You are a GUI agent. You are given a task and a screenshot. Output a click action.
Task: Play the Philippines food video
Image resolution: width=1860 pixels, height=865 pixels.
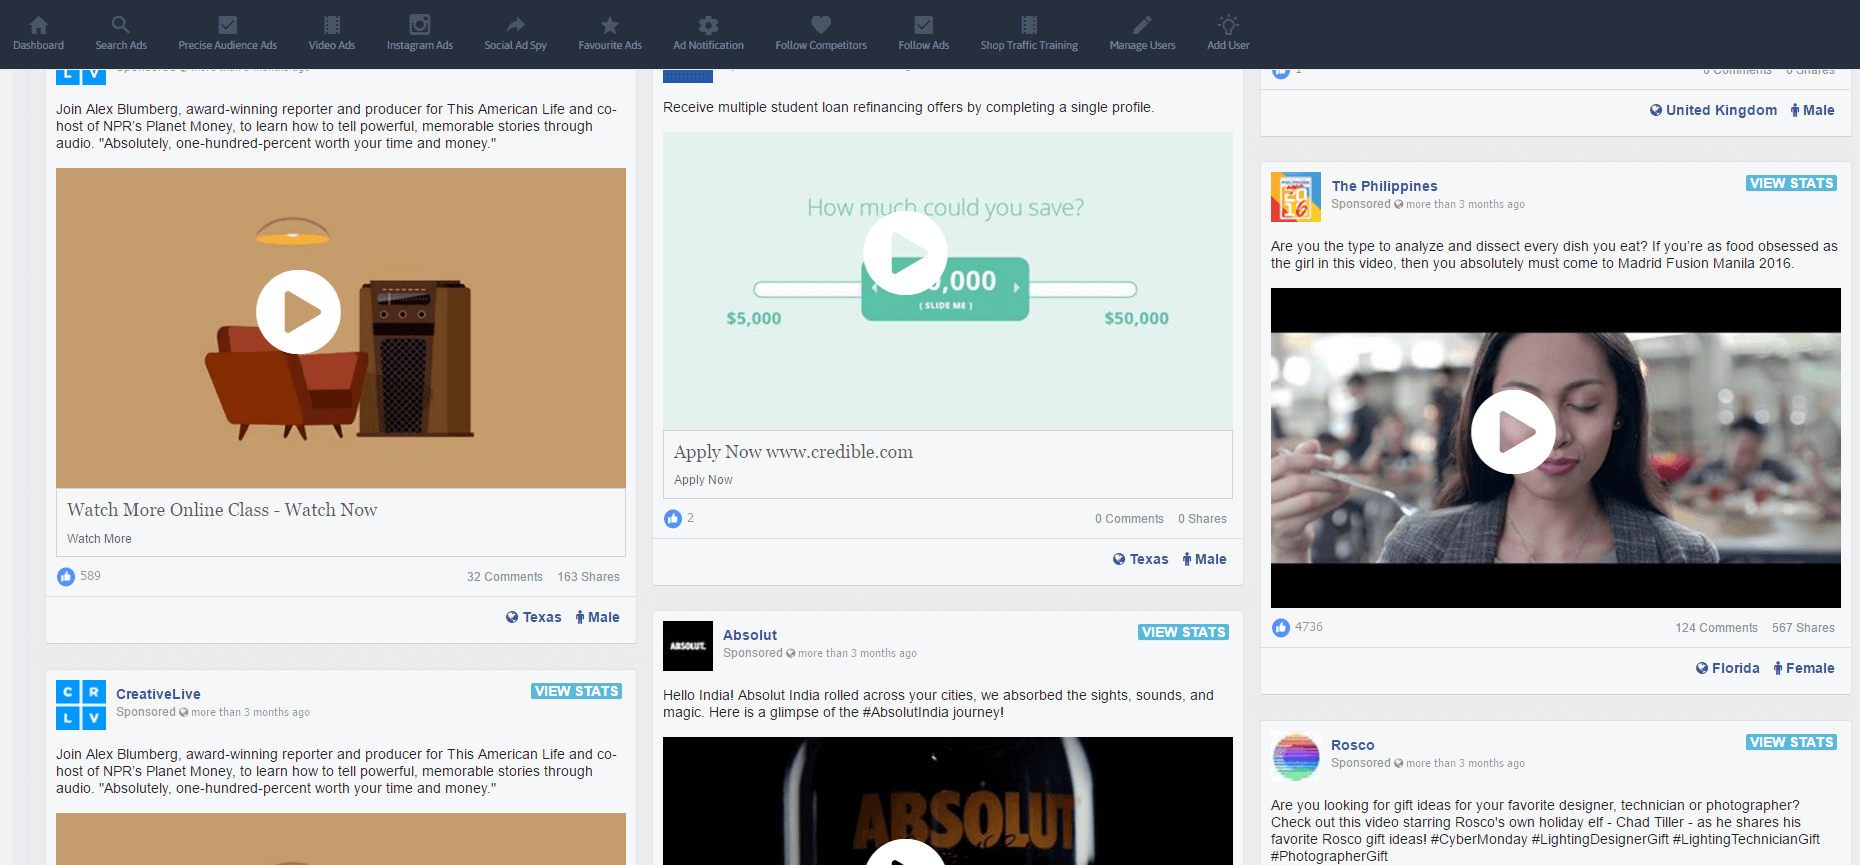1513,432
